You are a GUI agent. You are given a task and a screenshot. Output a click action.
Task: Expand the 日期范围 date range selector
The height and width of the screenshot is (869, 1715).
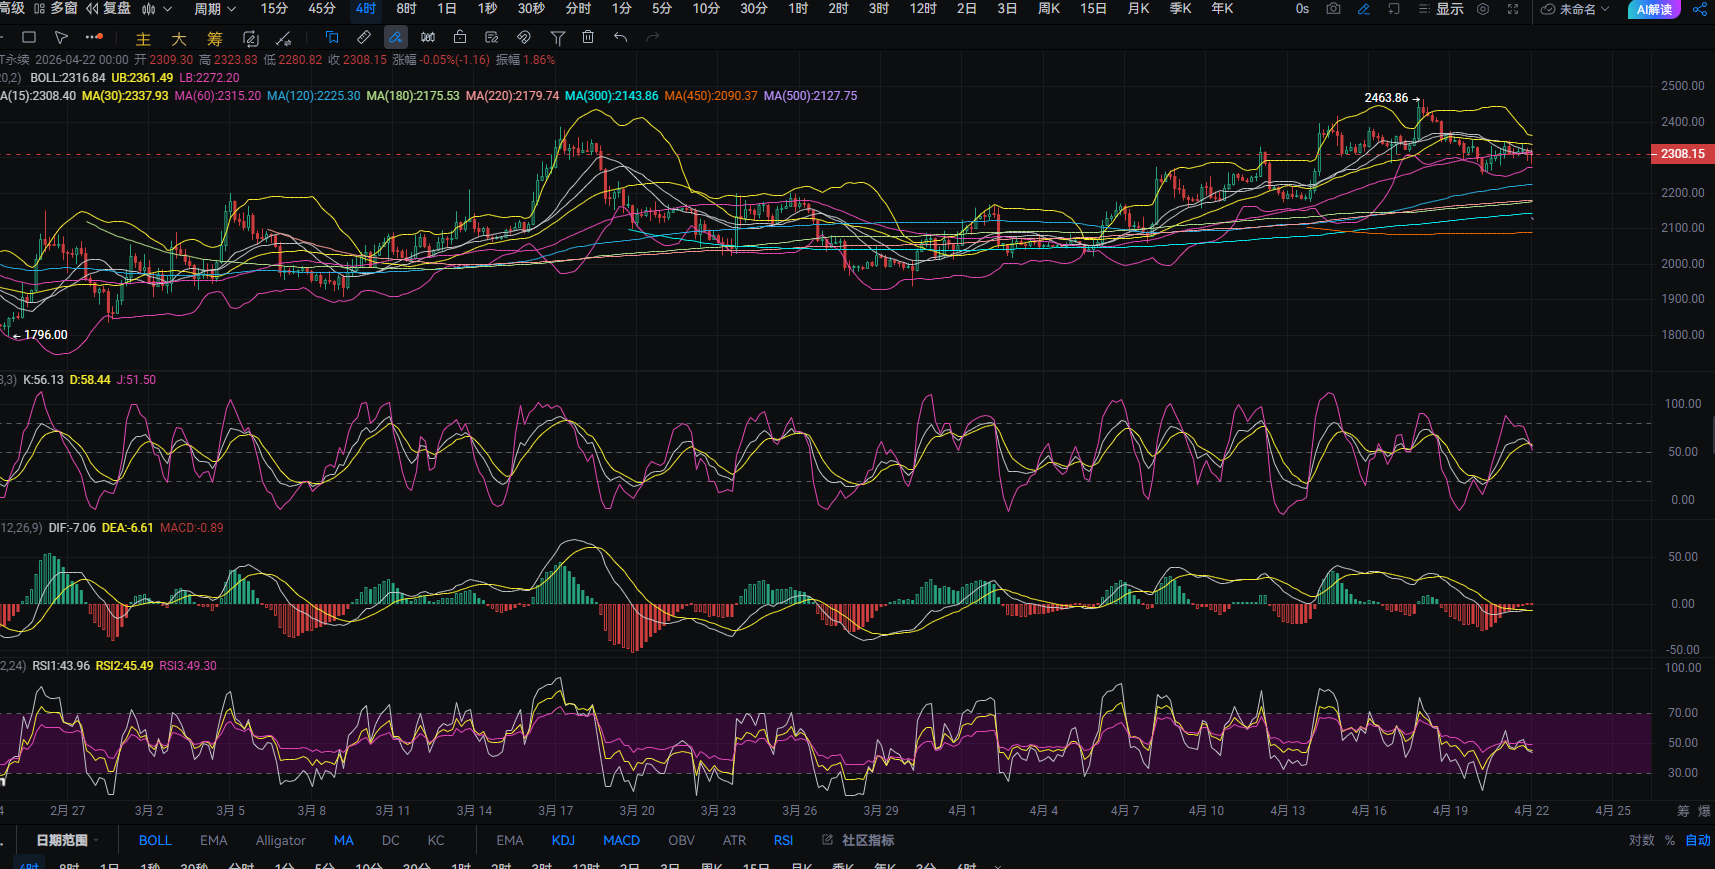[66, 840]
